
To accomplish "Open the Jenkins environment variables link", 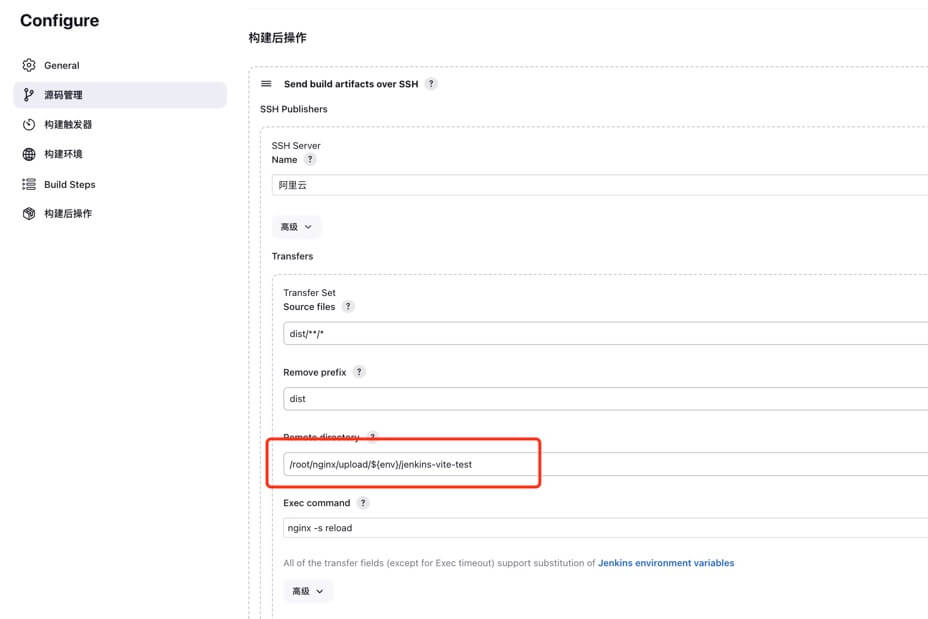I will click(x=666, y=563).
